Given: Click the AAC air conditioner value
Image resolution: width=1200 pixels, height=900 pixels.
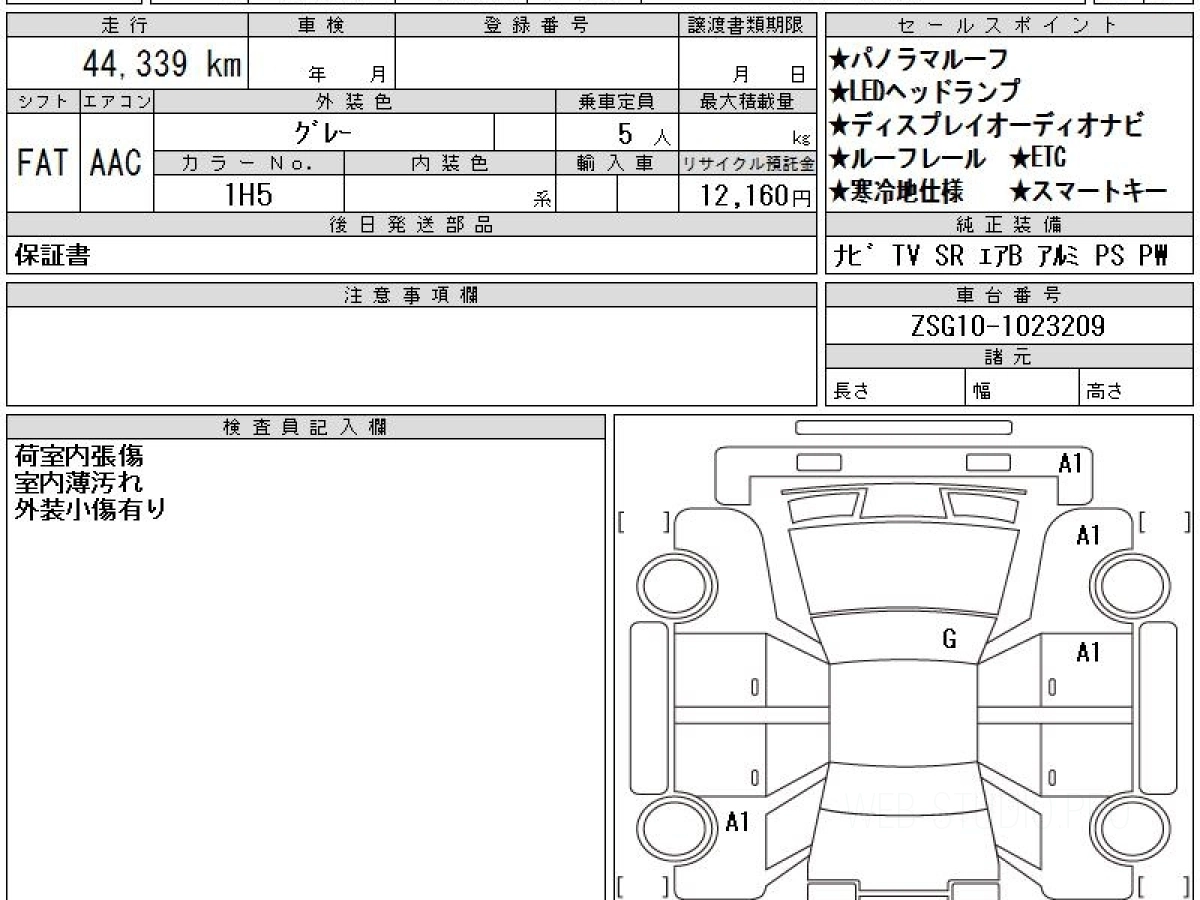Looking at the screenshot, I should click(x=116, y=162).
